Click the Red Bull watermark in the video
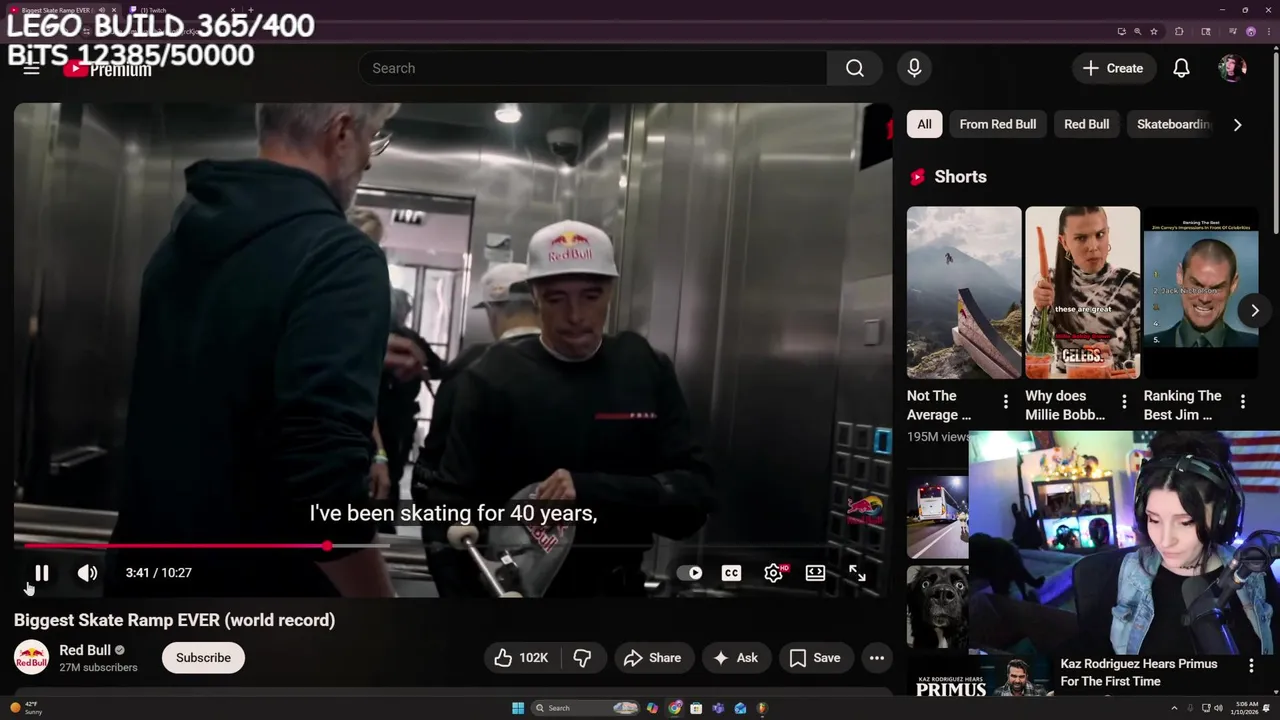This screenshot has height=720, width=1280. pyautogui.click(x=865, y=509)
